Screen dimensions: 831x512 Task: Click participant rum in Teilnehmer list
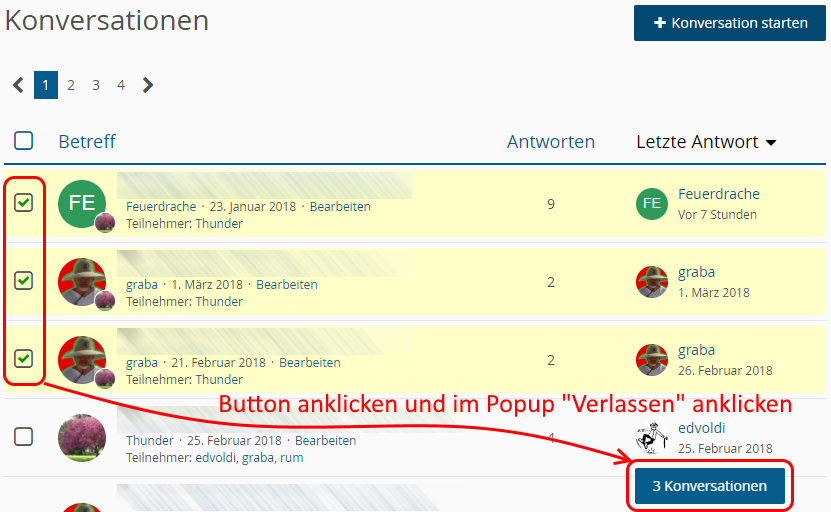pyautogui.click(x=291, y=457)
